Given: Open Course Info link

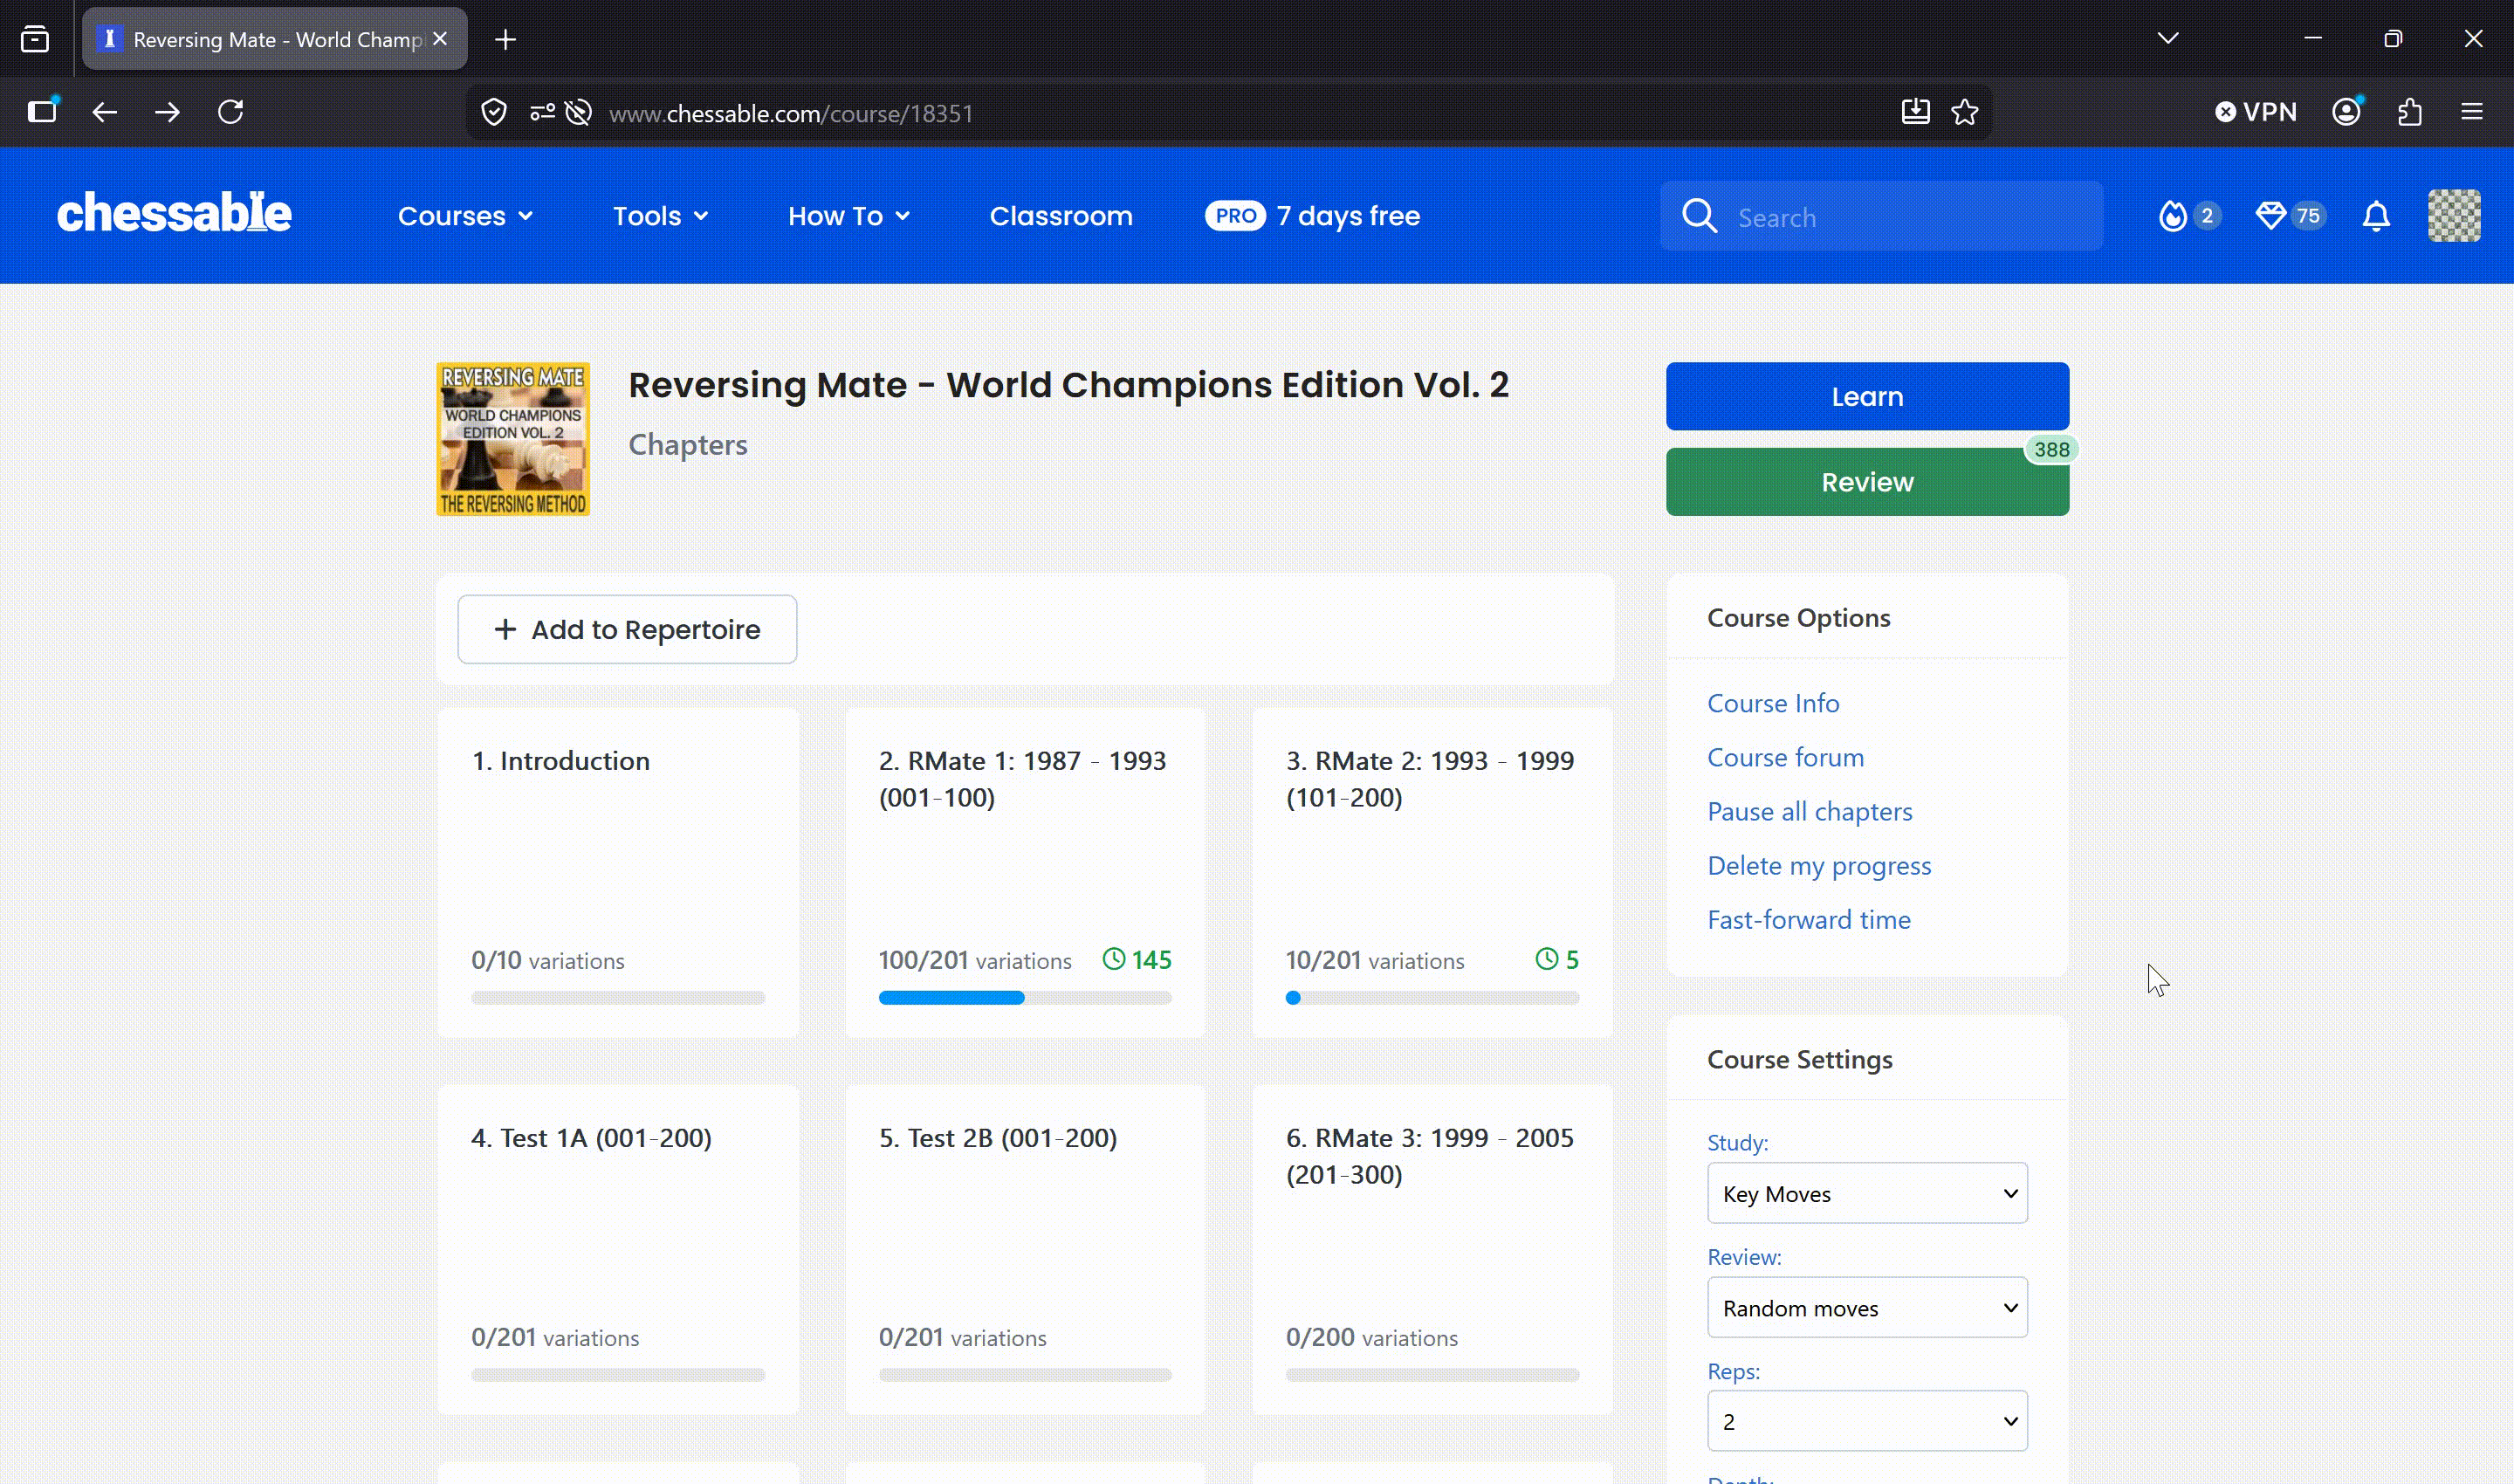Looking at the screenshot, I should click(1773, 703).
